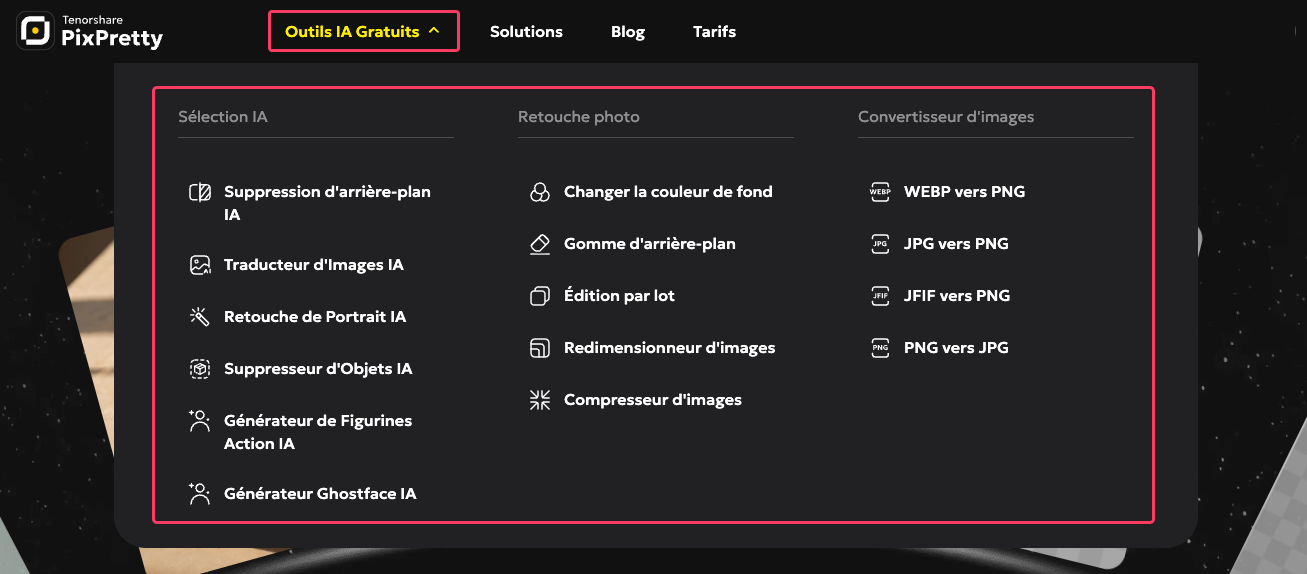Viewport: 1307px width, 574px height.
Task: Select the Retouche de Portrait magic wand icon
Action: pos(200,317)
